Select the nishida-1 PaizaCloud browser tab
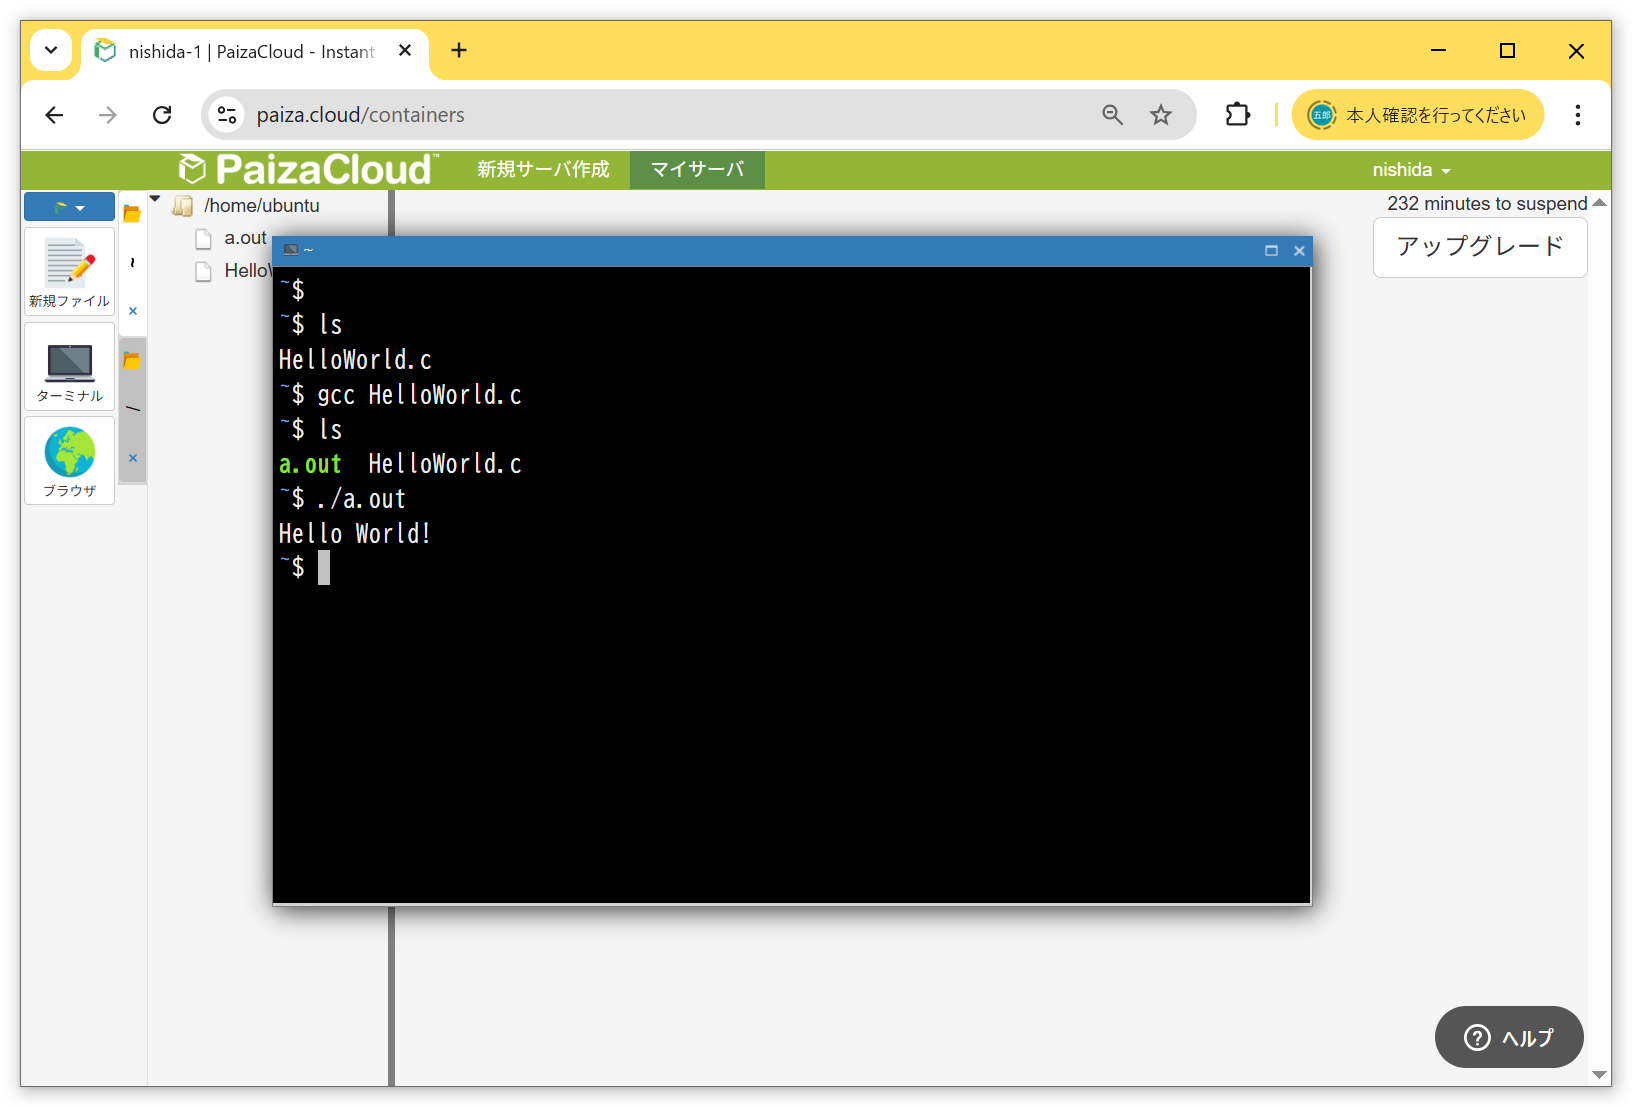The width and height of the screenshot is (1632, 1107). pos(255,51)
